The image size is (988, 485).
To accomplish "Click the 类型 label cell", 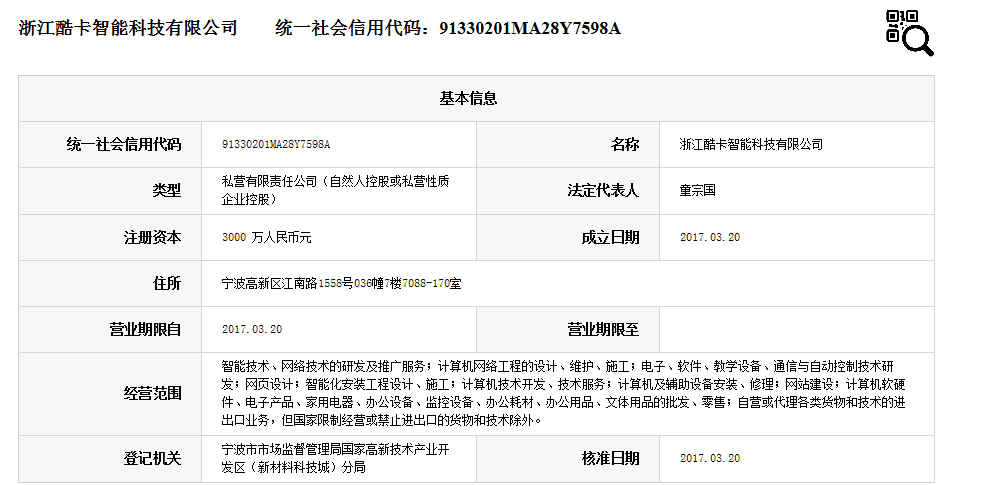I will click(166, 191).
